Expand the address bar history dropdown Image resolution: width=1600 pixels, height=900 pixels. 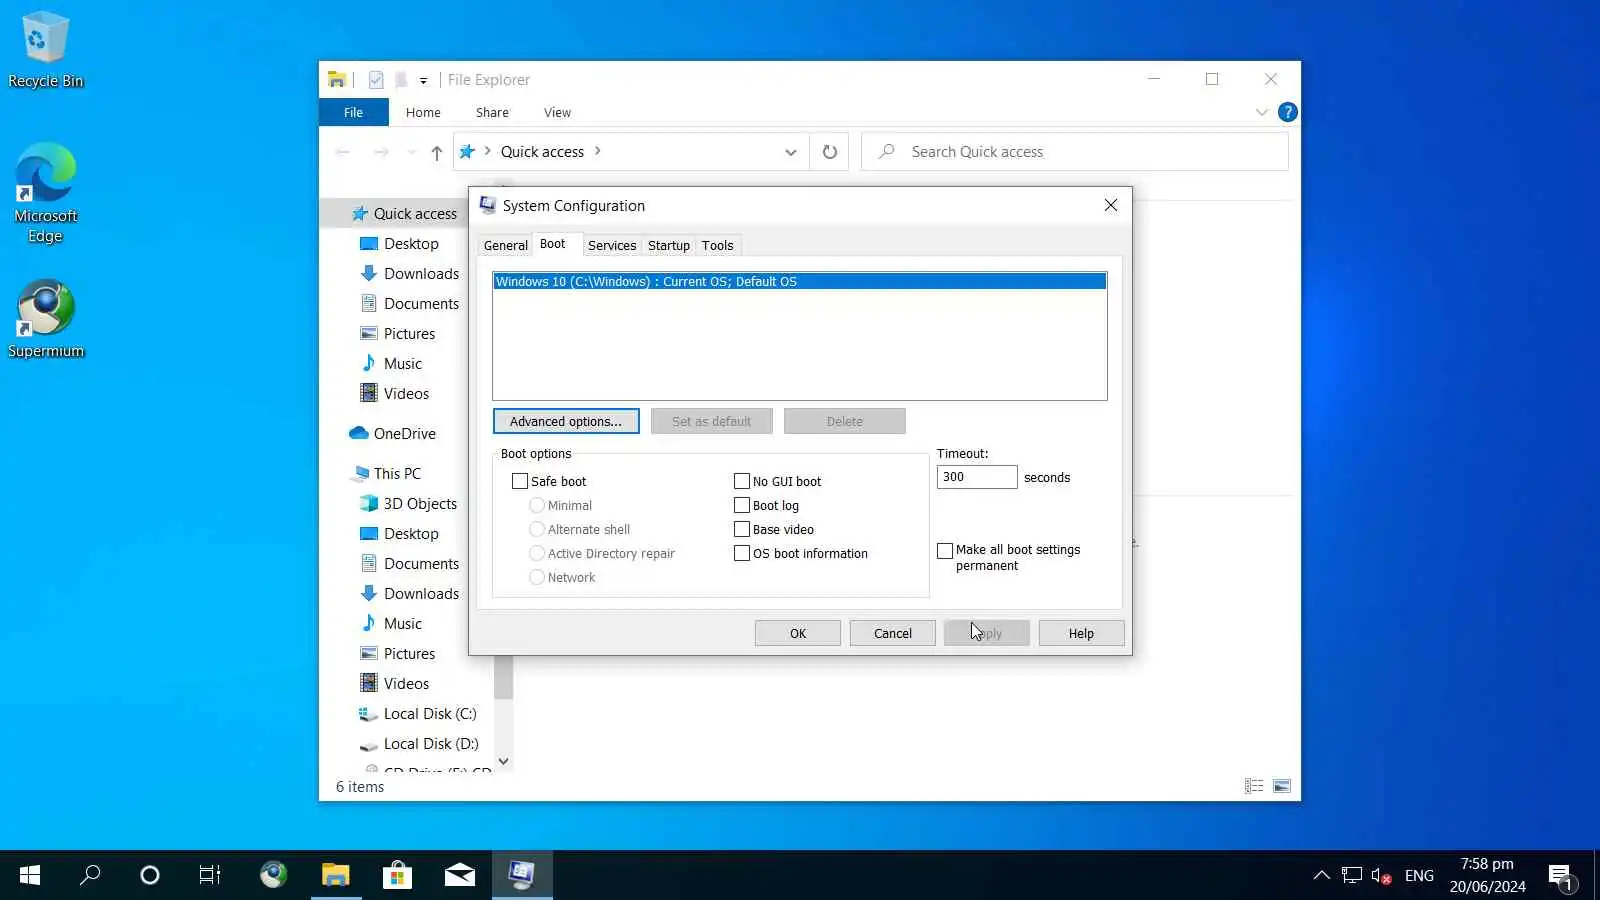coord(790,152)
